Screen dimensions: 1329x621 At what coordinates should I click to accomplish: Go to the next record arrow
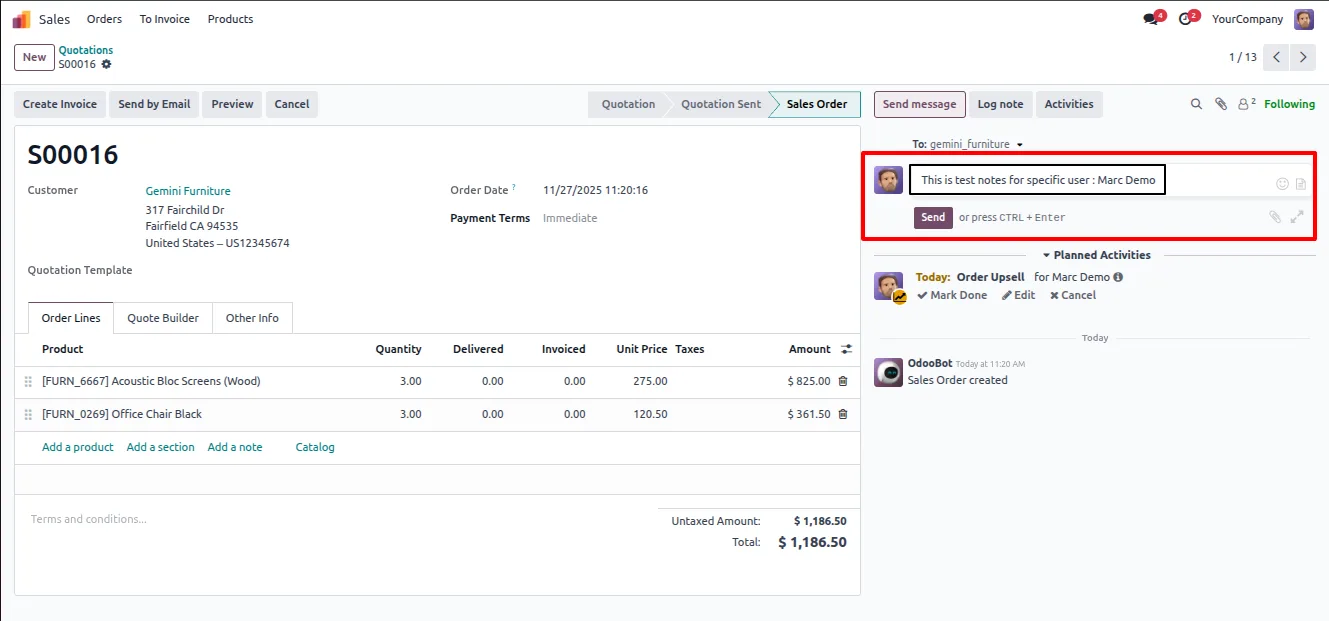click(1302, 57)
